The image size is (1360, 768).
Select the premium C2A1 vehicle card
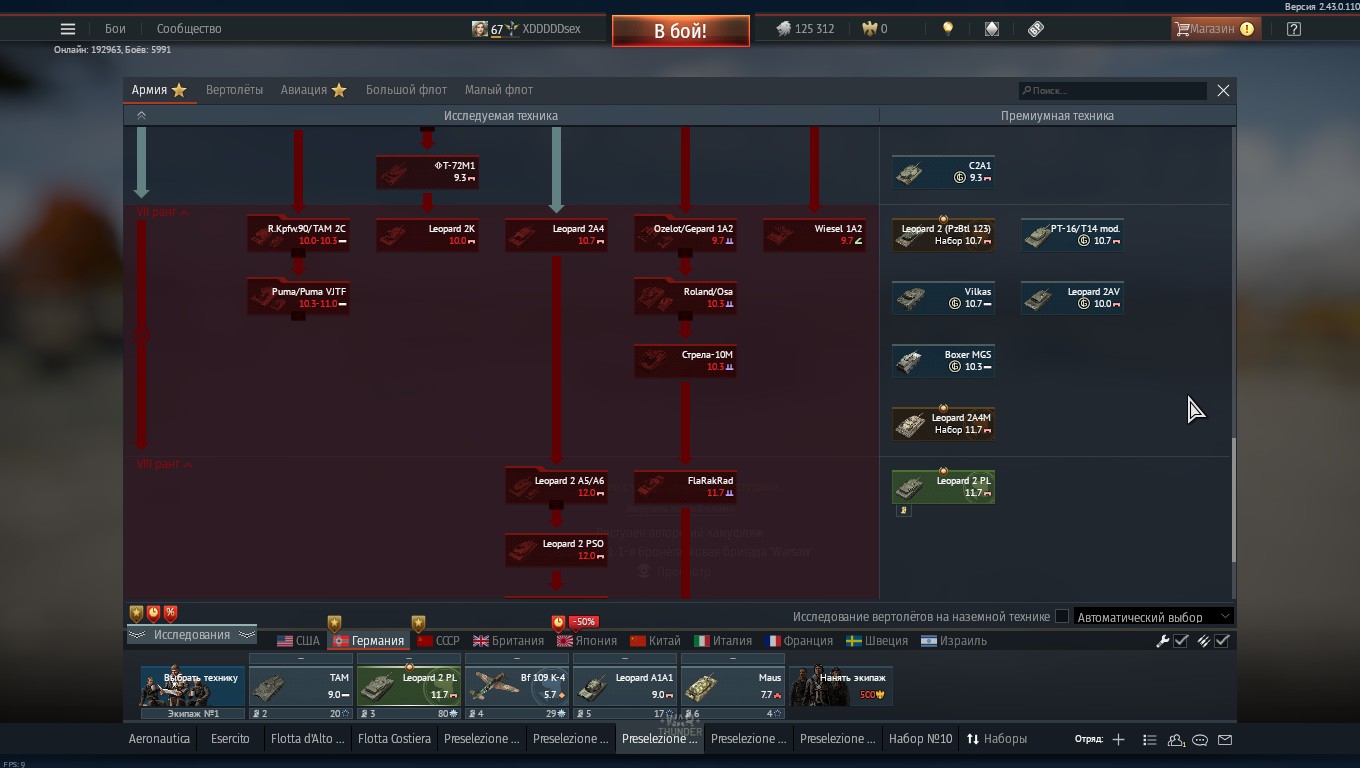click(943, 172)
